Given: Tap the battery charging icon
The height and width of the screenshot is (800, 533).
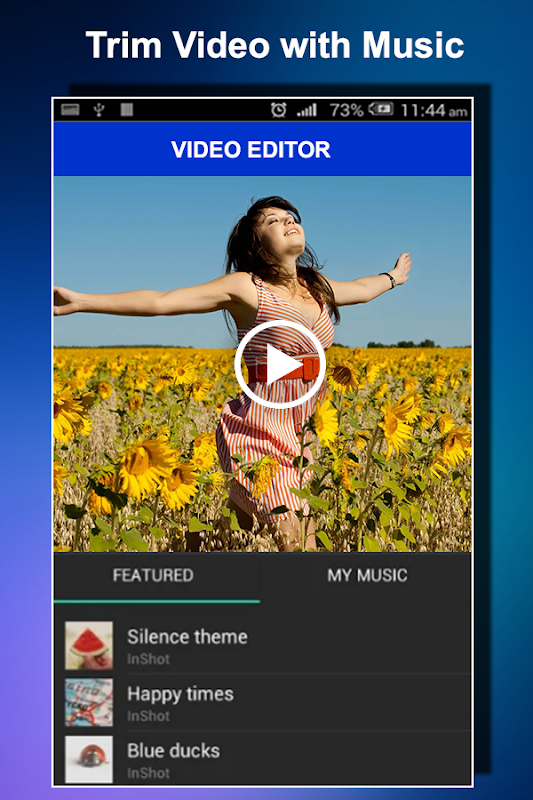Looking at the screenshot, I should [380, 109].
